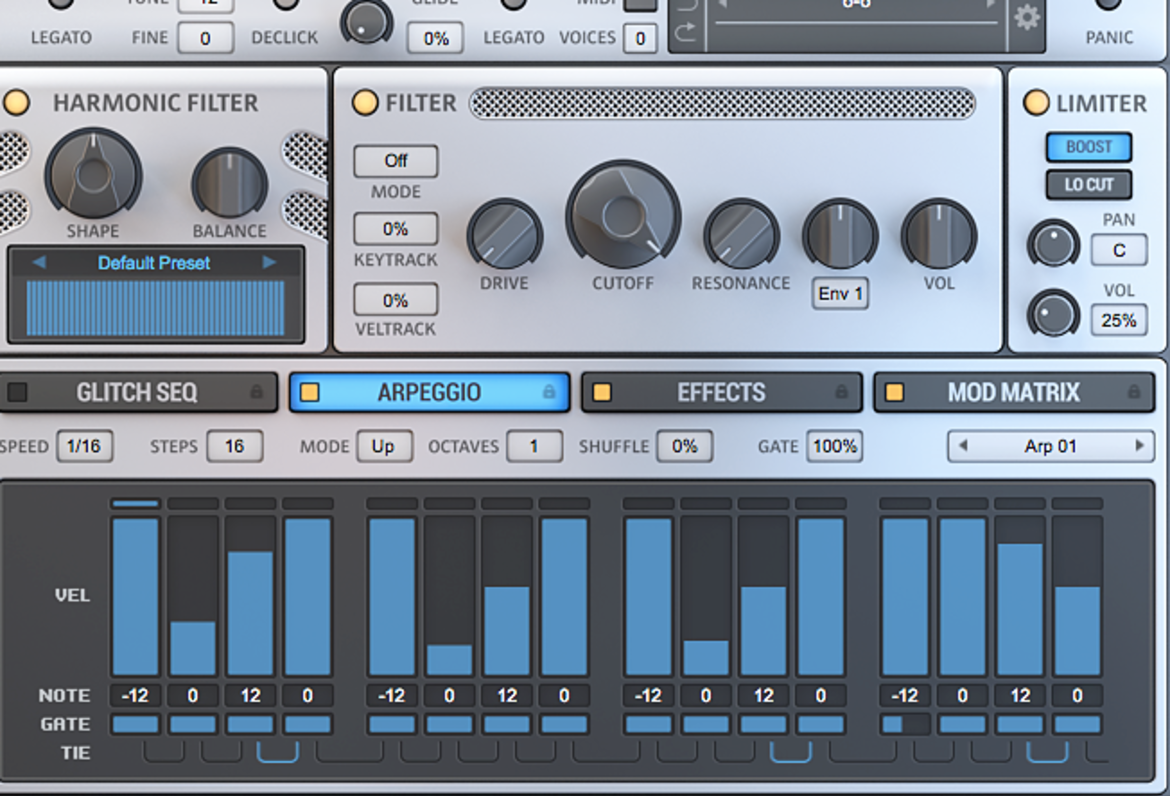The width and height of the screenshot is (1170, 796).
Task: Select next harmonic filter preset arrow
Action: pos(269,262)
